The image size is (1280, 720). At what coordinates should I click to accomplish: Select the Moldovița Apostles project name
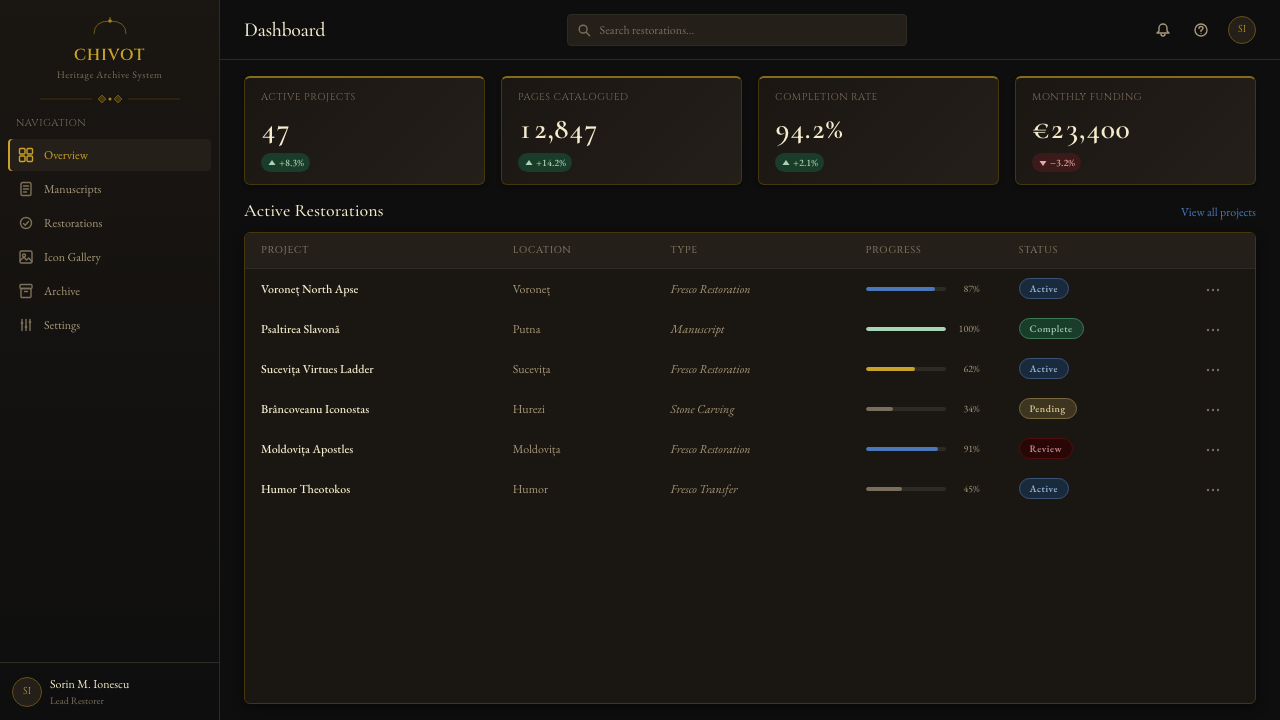click(307, 449)
